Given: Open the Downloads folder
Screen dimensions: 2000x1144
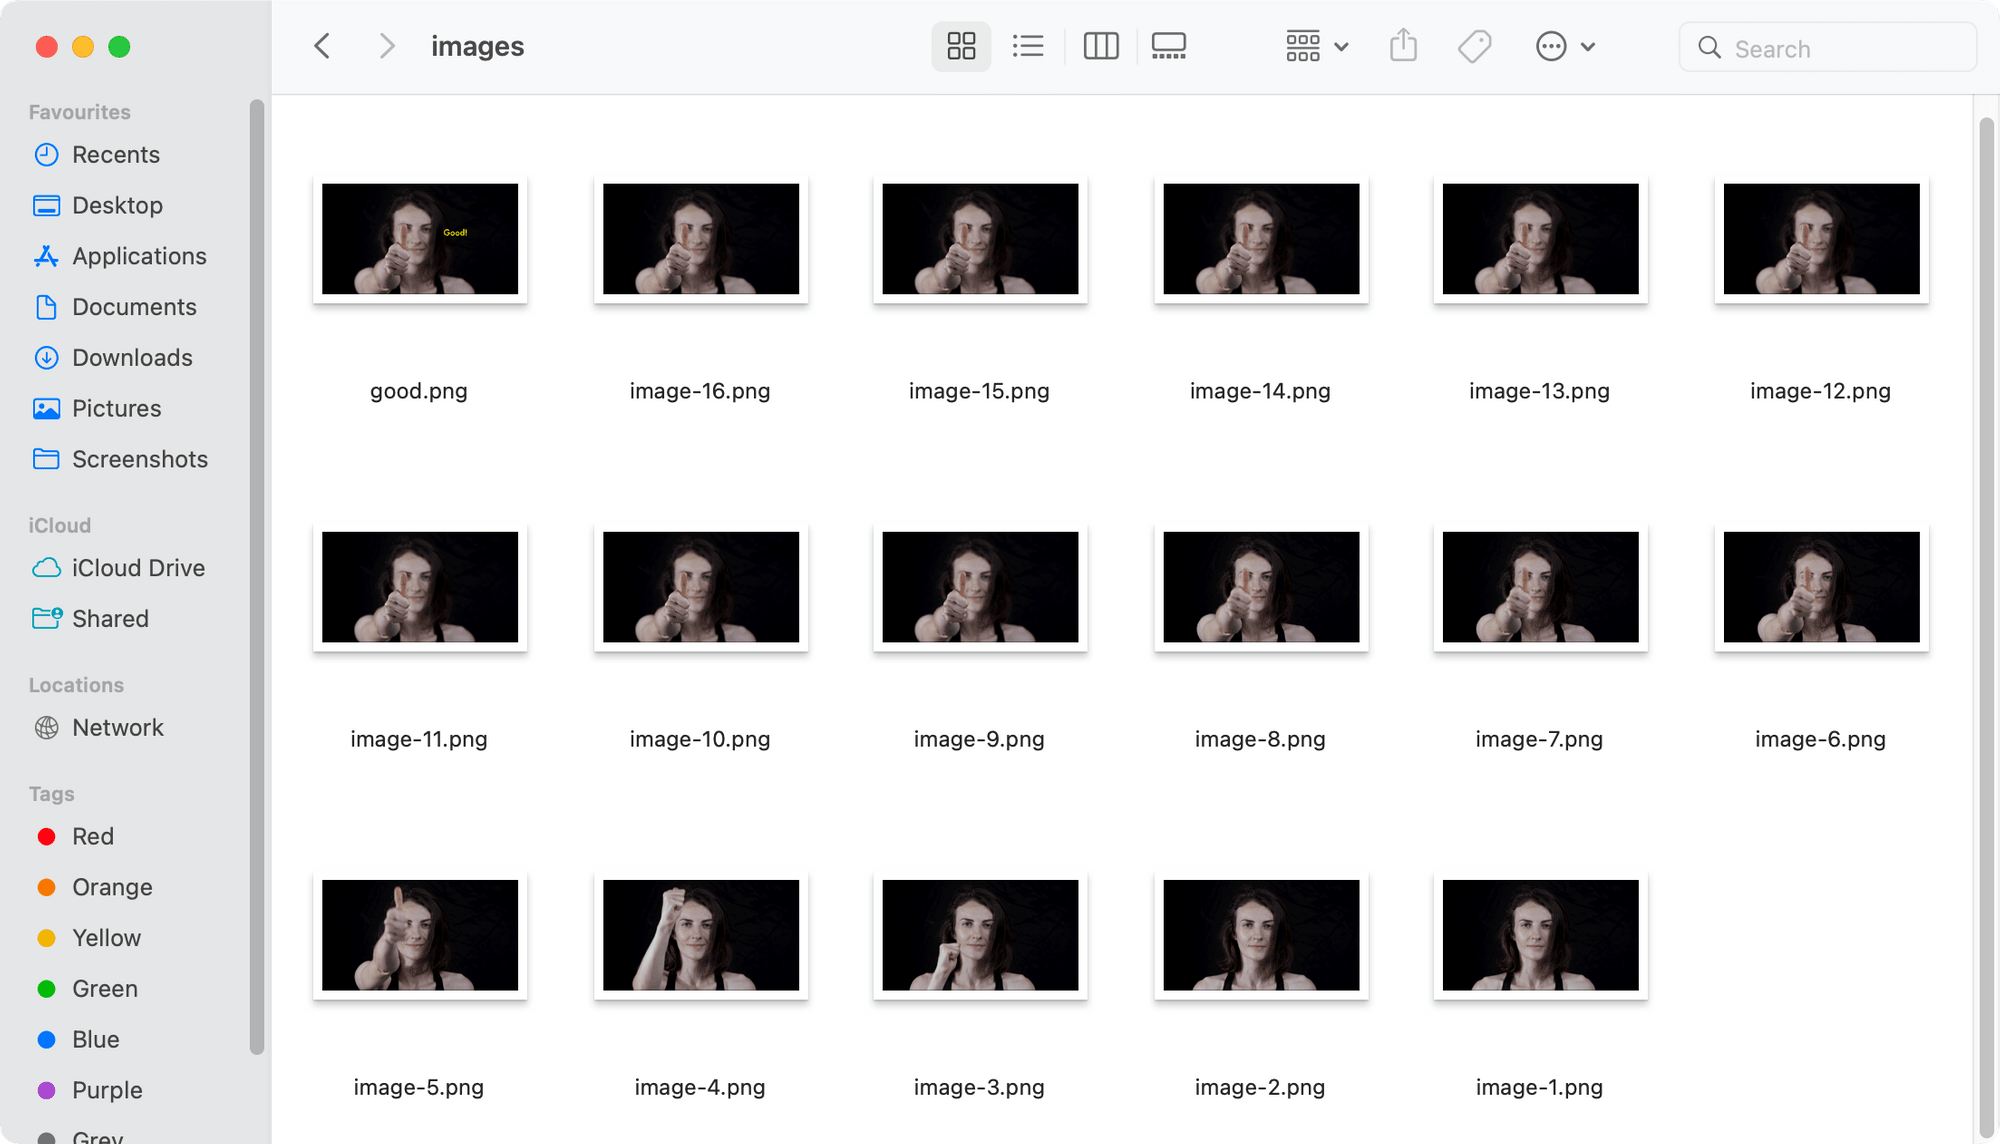Looking at the screenshot, I should [132, 357].
